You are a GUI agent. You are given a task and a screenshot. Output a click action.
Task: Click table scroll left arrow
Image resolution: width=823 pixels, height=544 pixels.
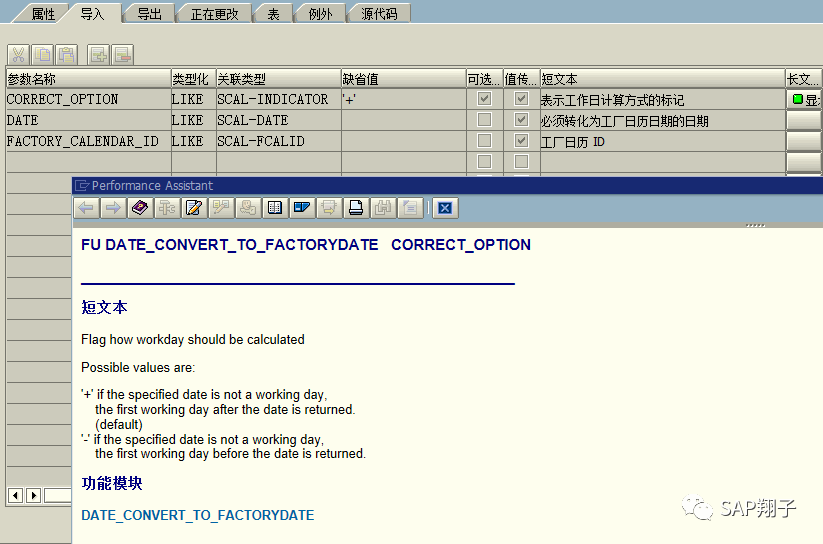(x=16, y=495)
